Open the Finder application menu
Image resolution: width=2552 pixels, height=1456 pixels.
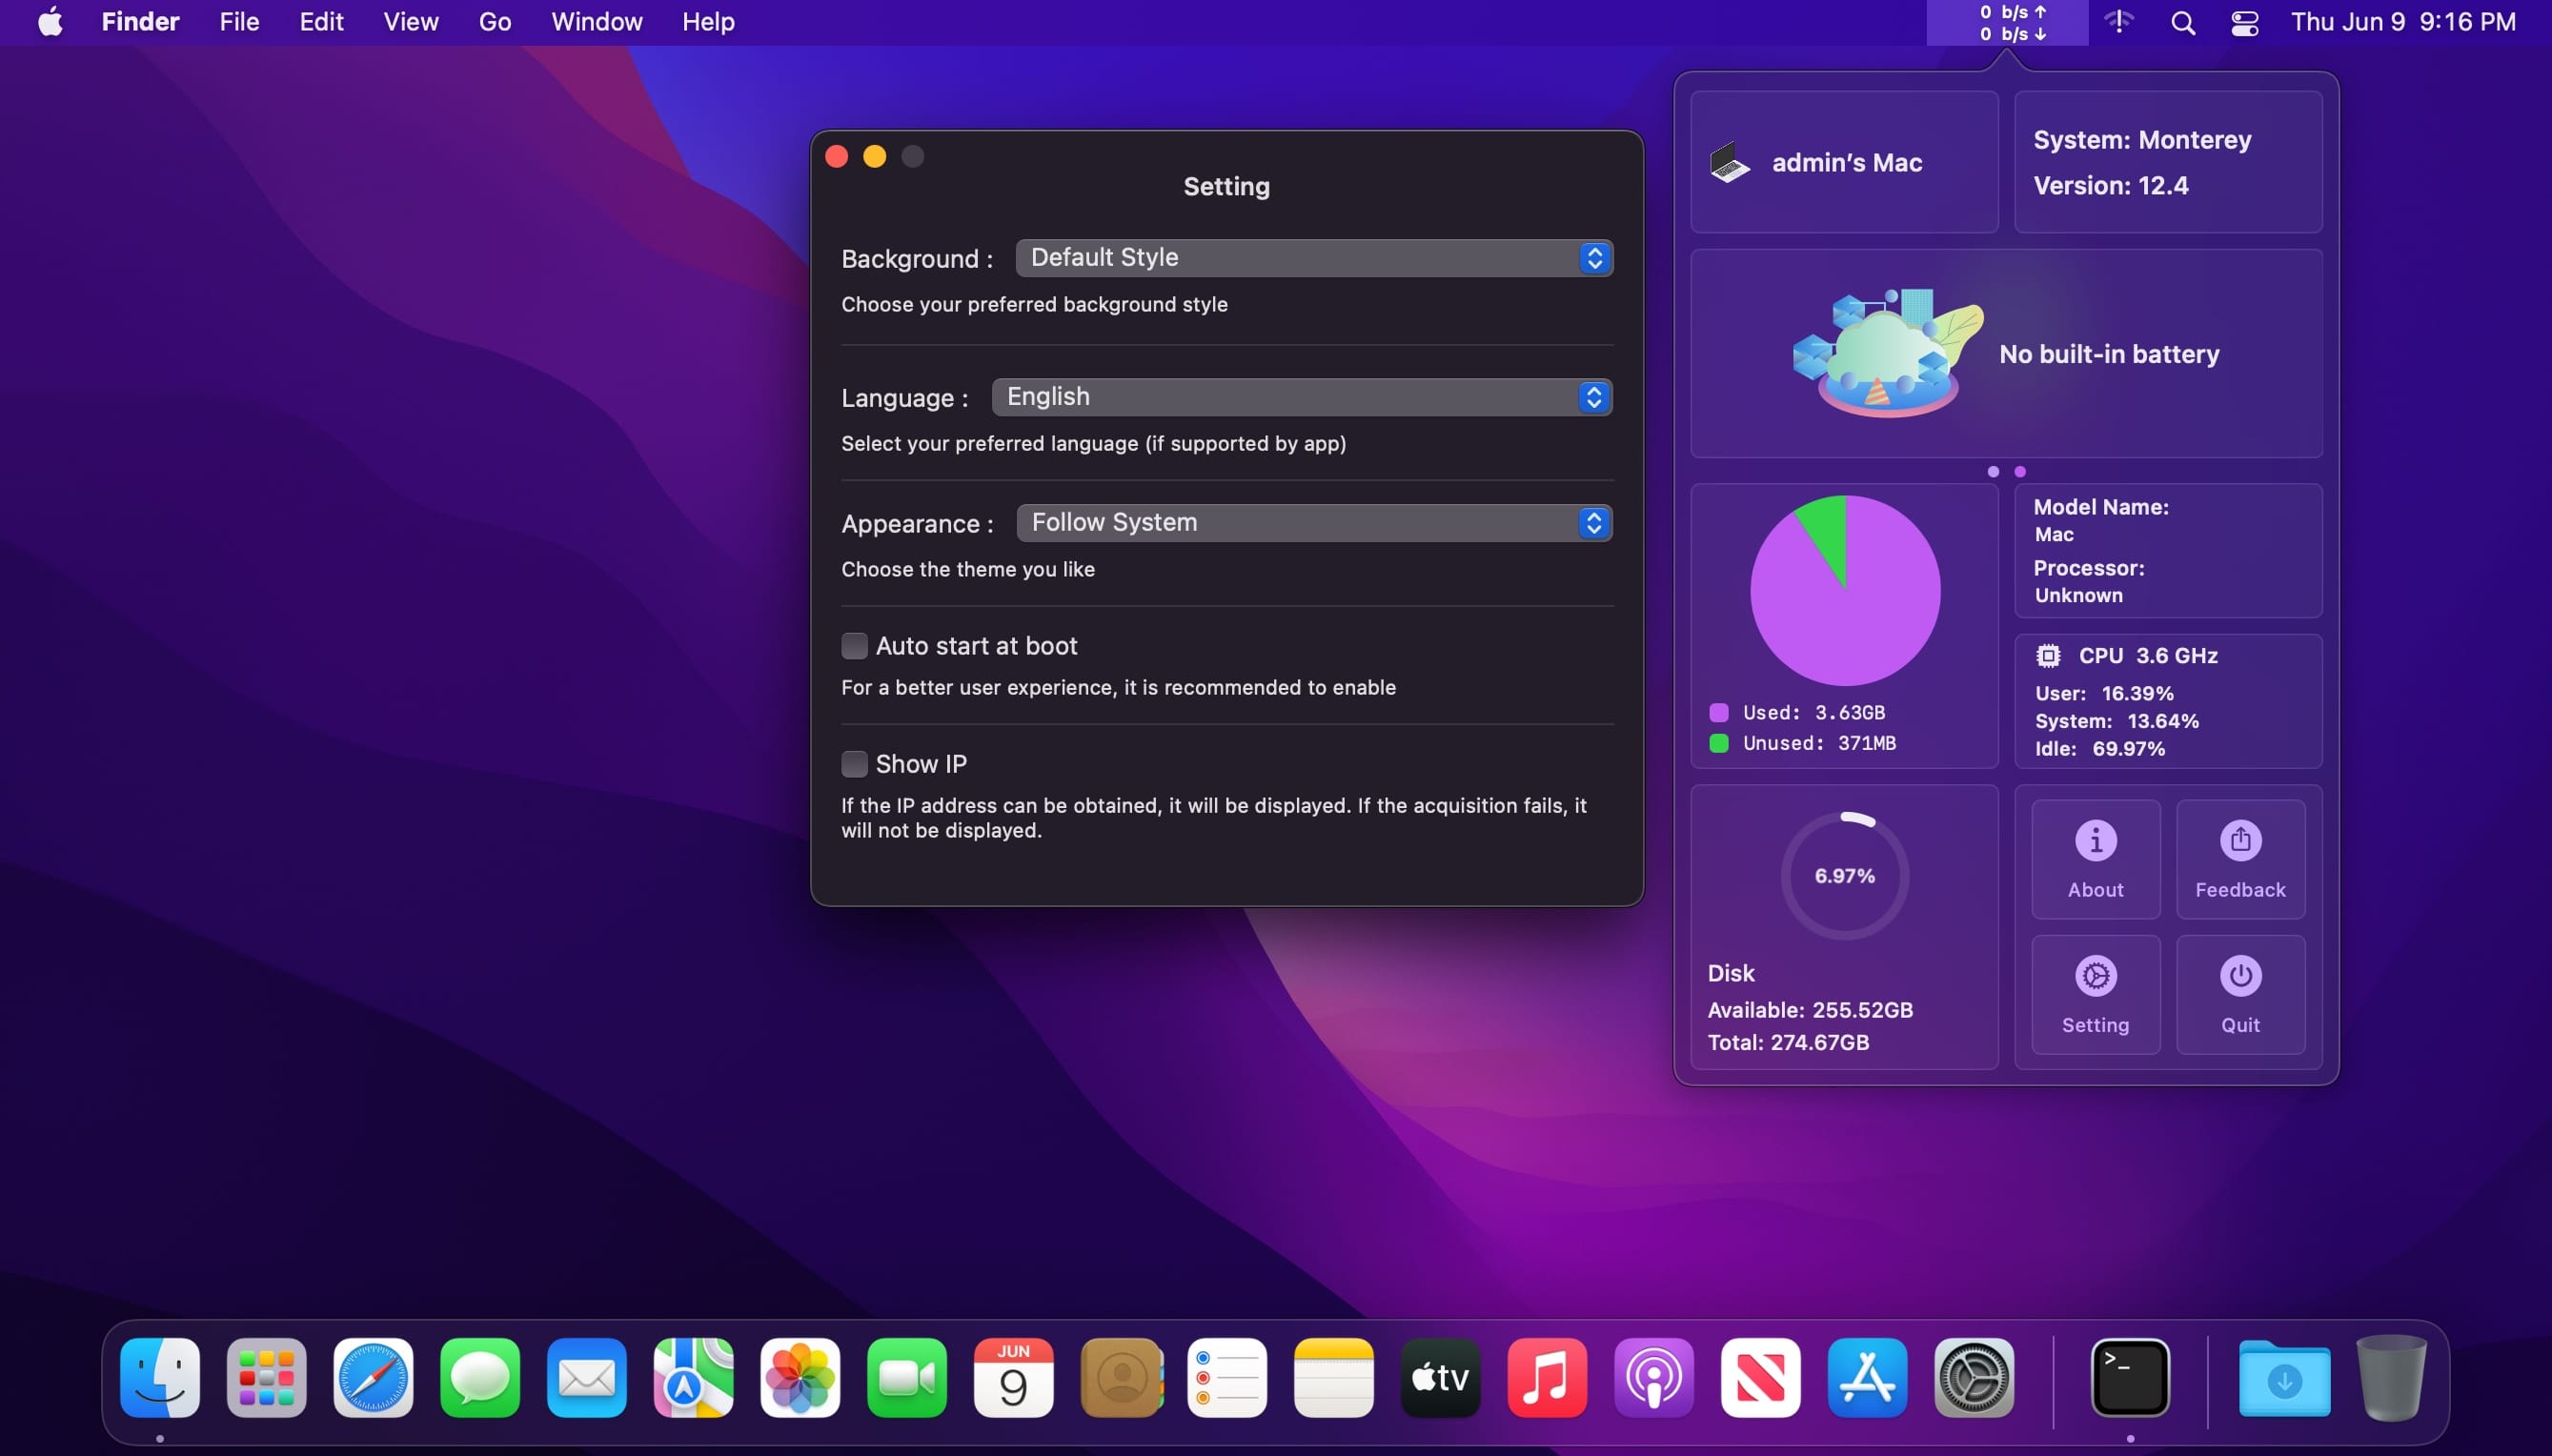140,22
